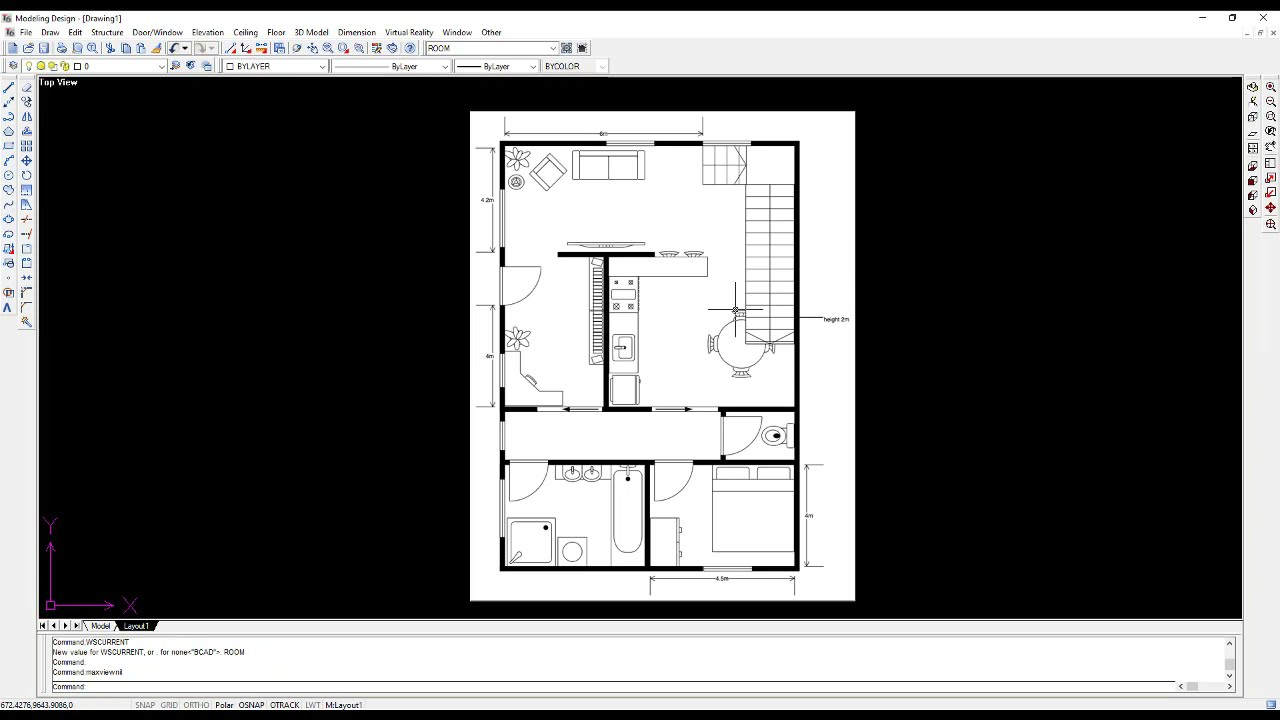Click the Save floppy disk icon
The image size is (1280, 720).
click(44, 48)
